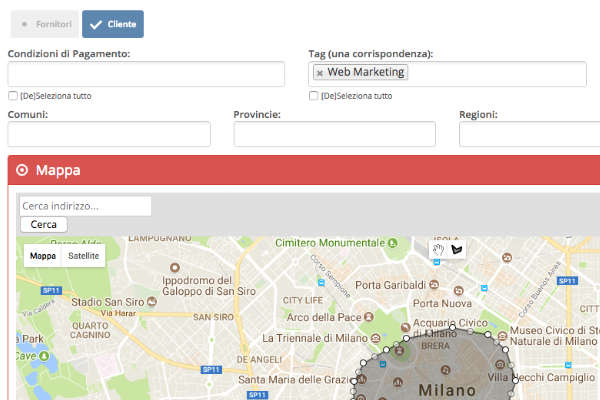Switch map view to Satellite

[83, 256]
